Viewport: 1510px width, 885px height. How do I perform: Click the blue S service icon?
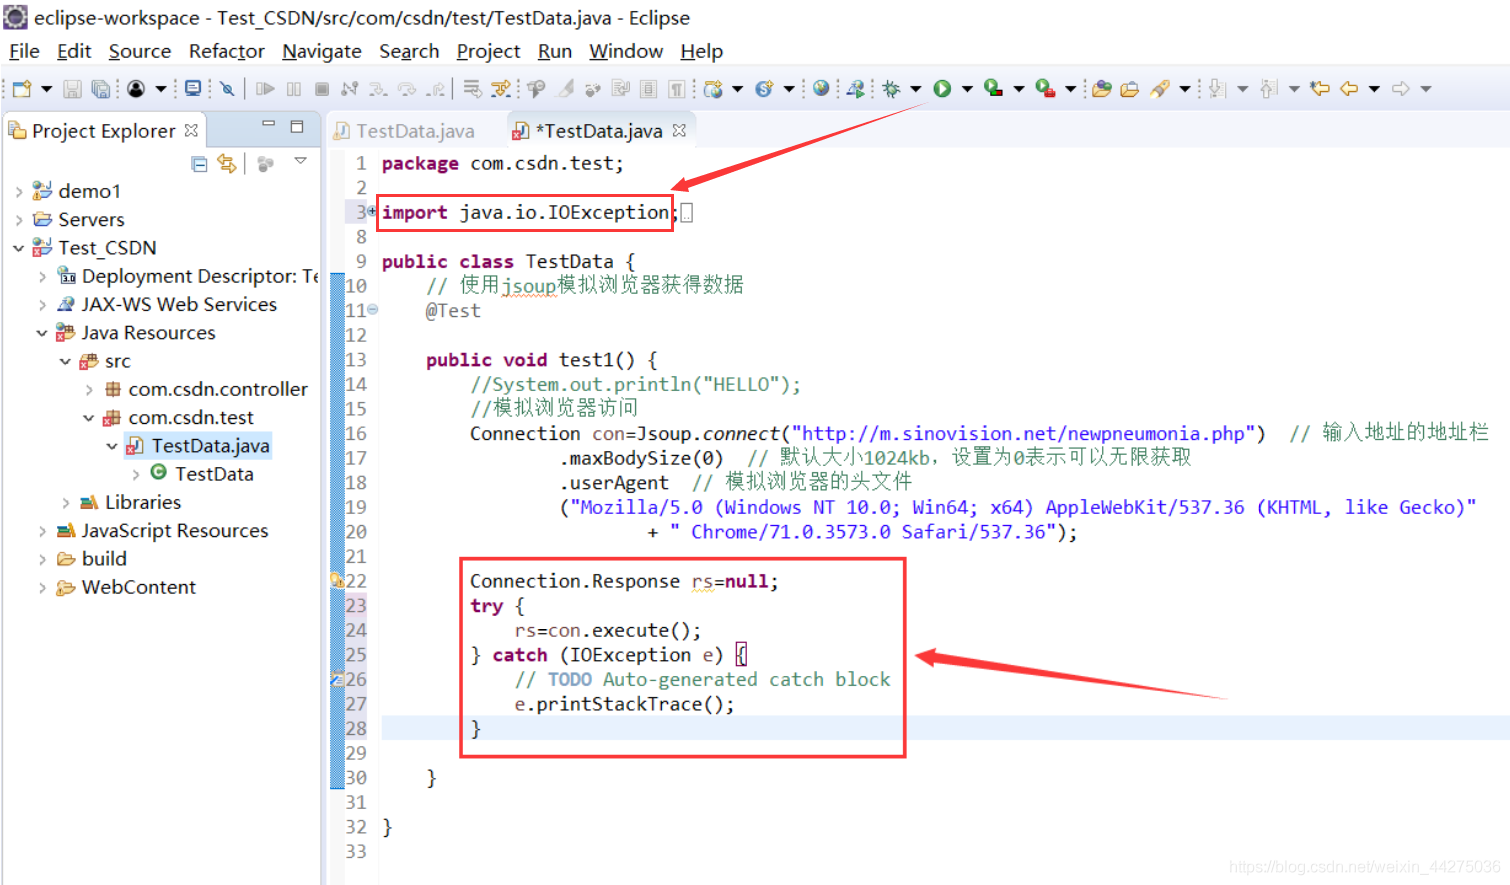click(764, 89)
